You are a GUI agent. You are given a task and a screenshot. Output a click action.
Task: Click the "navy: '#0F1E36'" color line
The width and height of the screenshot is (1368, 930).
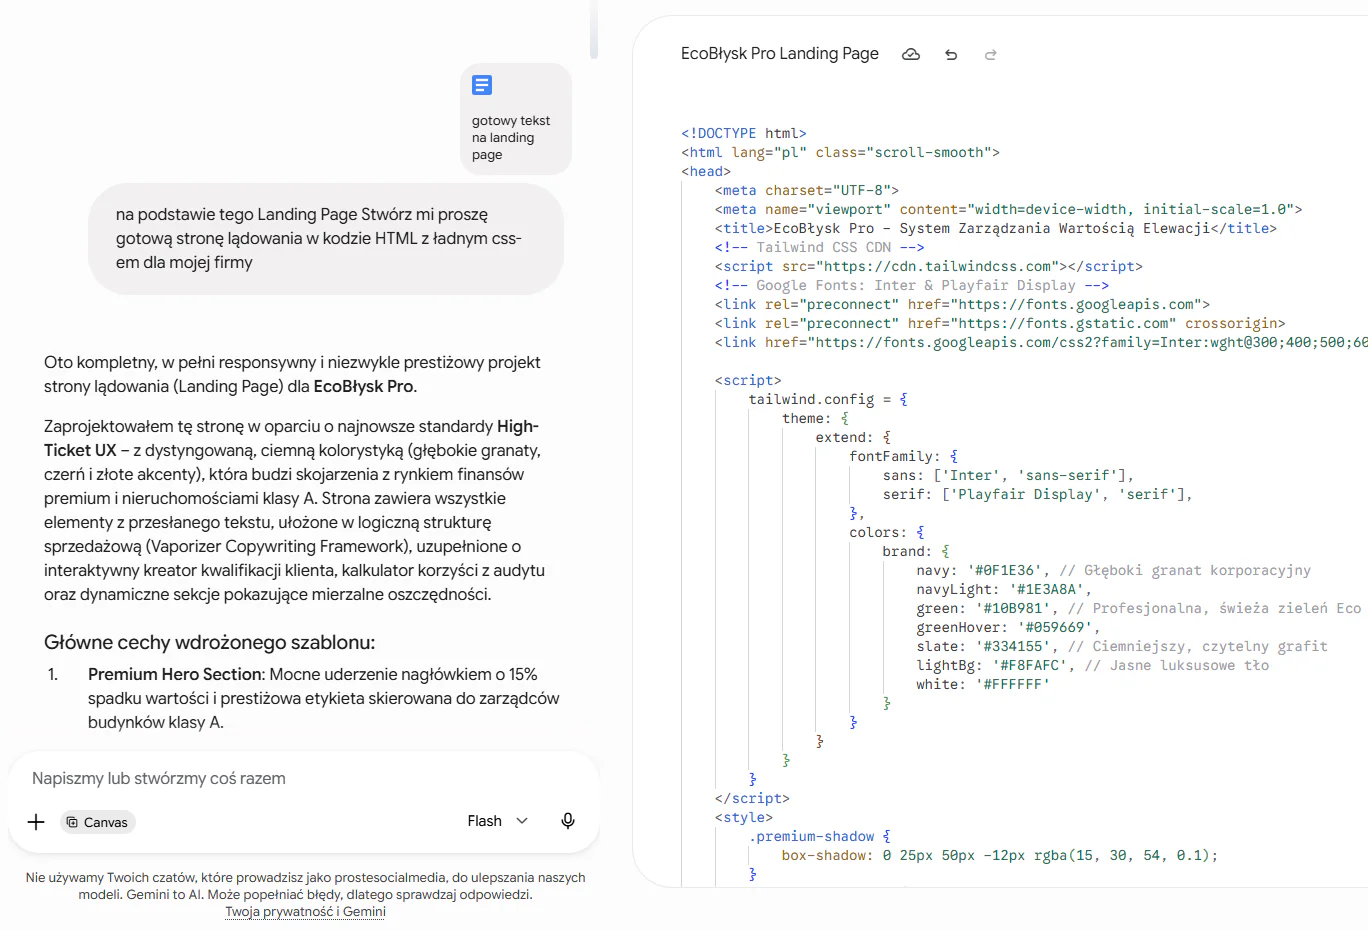click(x=1113, y=570)
